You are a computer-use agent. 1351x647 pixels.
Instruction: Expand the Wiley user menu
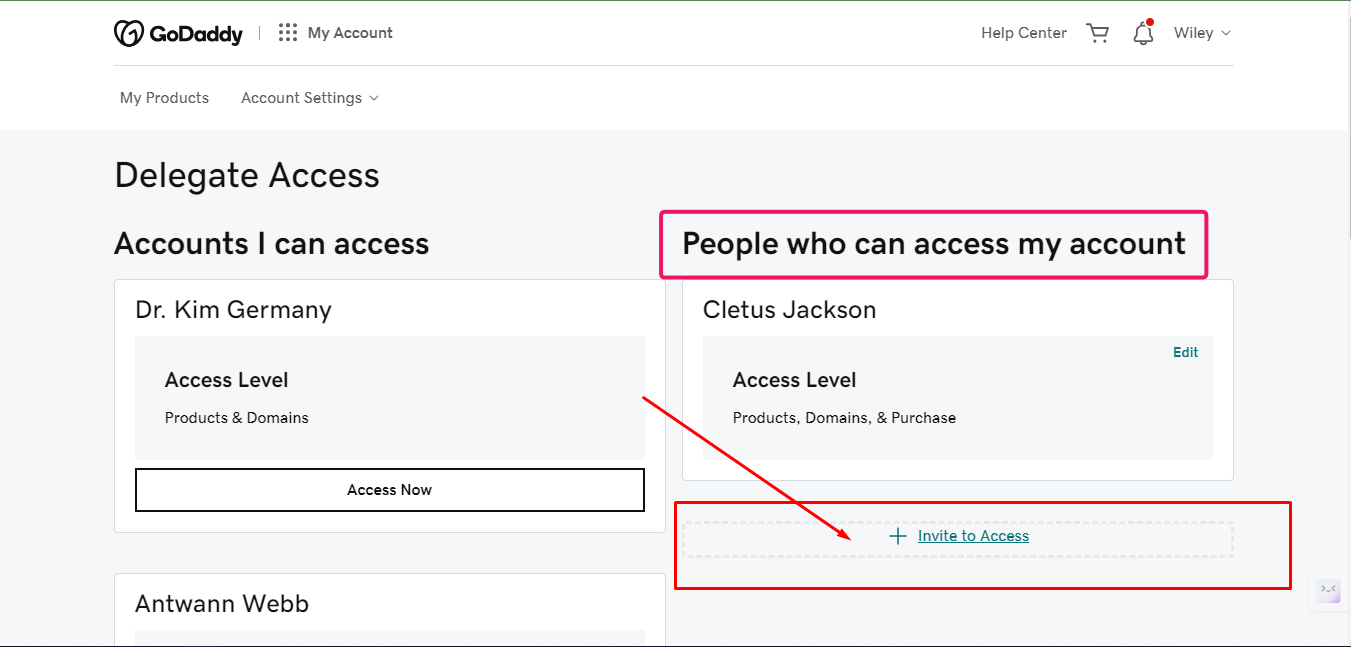coord(1202,33)
